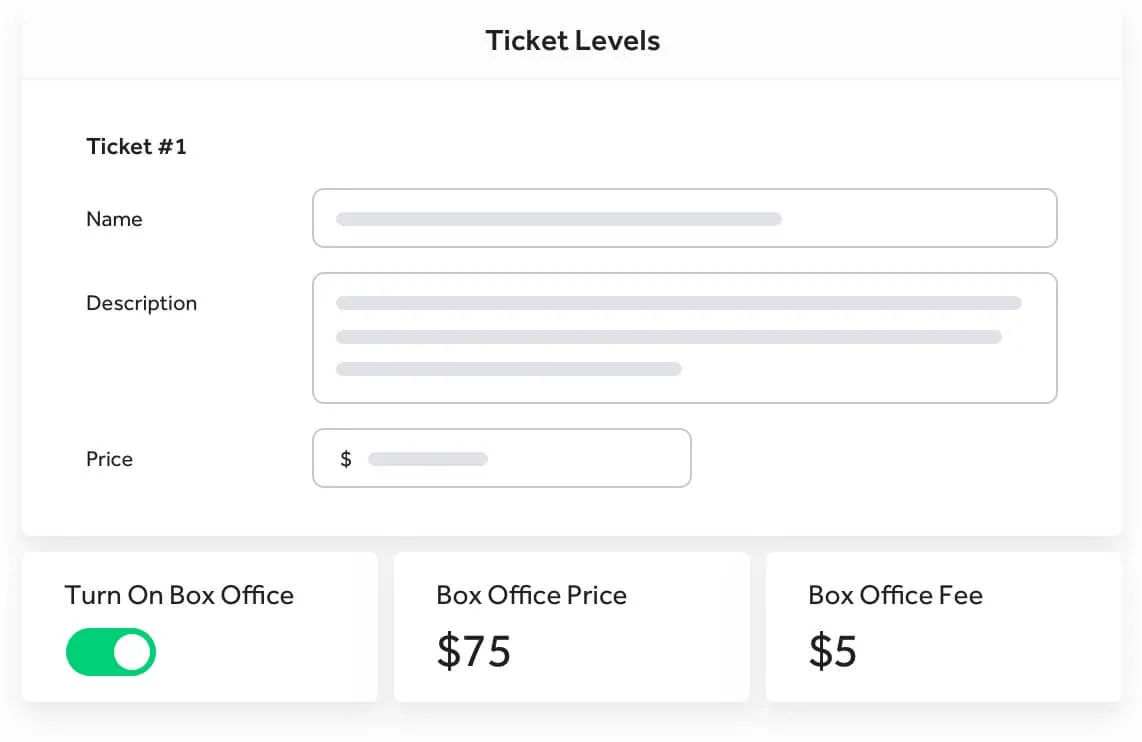Select the placeholder bar in the Name field
The image size is (1142, 742).
coord(557,218)
